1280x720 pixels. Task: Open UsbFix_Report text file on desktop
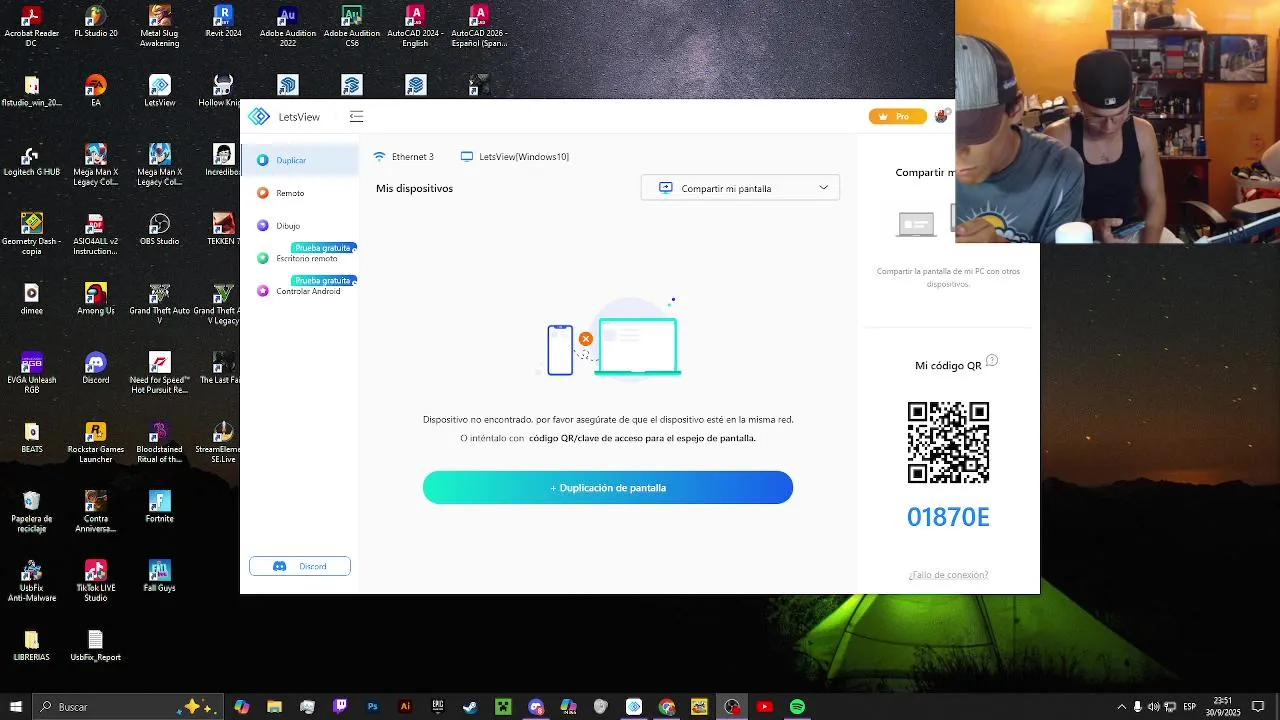tap(96, 647)
